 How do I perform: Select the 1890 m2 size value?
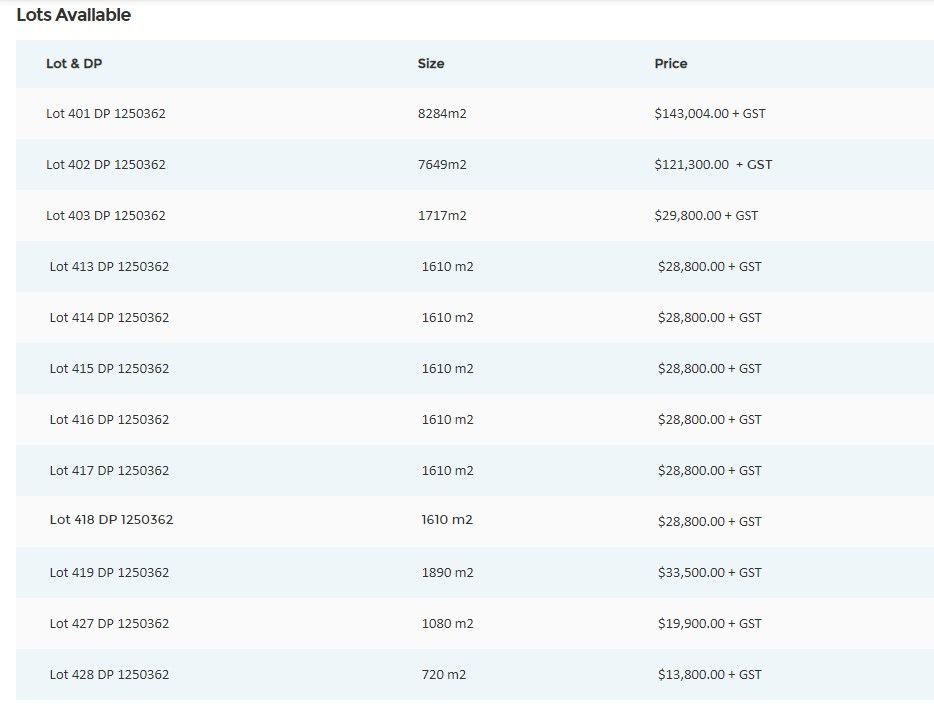(x=447, y=573)
